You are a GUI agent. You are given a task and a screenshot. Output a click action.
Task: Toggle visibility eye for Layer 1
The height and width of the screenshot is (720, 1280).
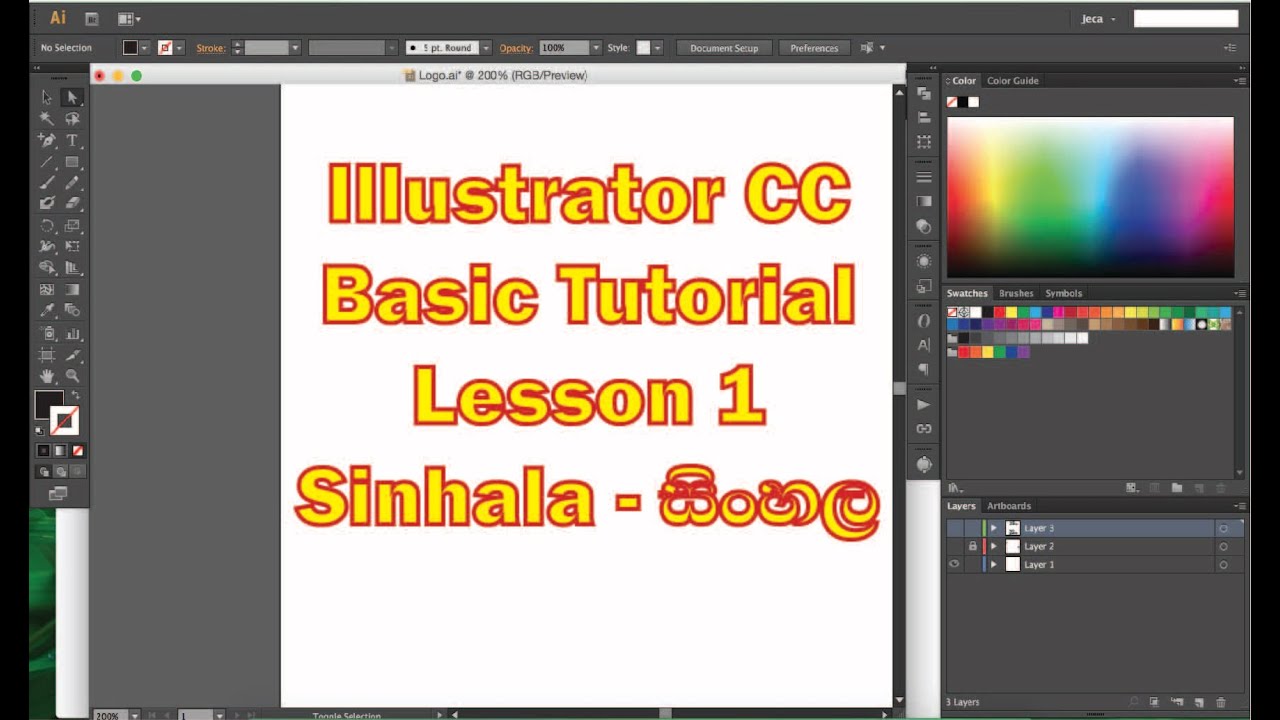coord(954,564)
